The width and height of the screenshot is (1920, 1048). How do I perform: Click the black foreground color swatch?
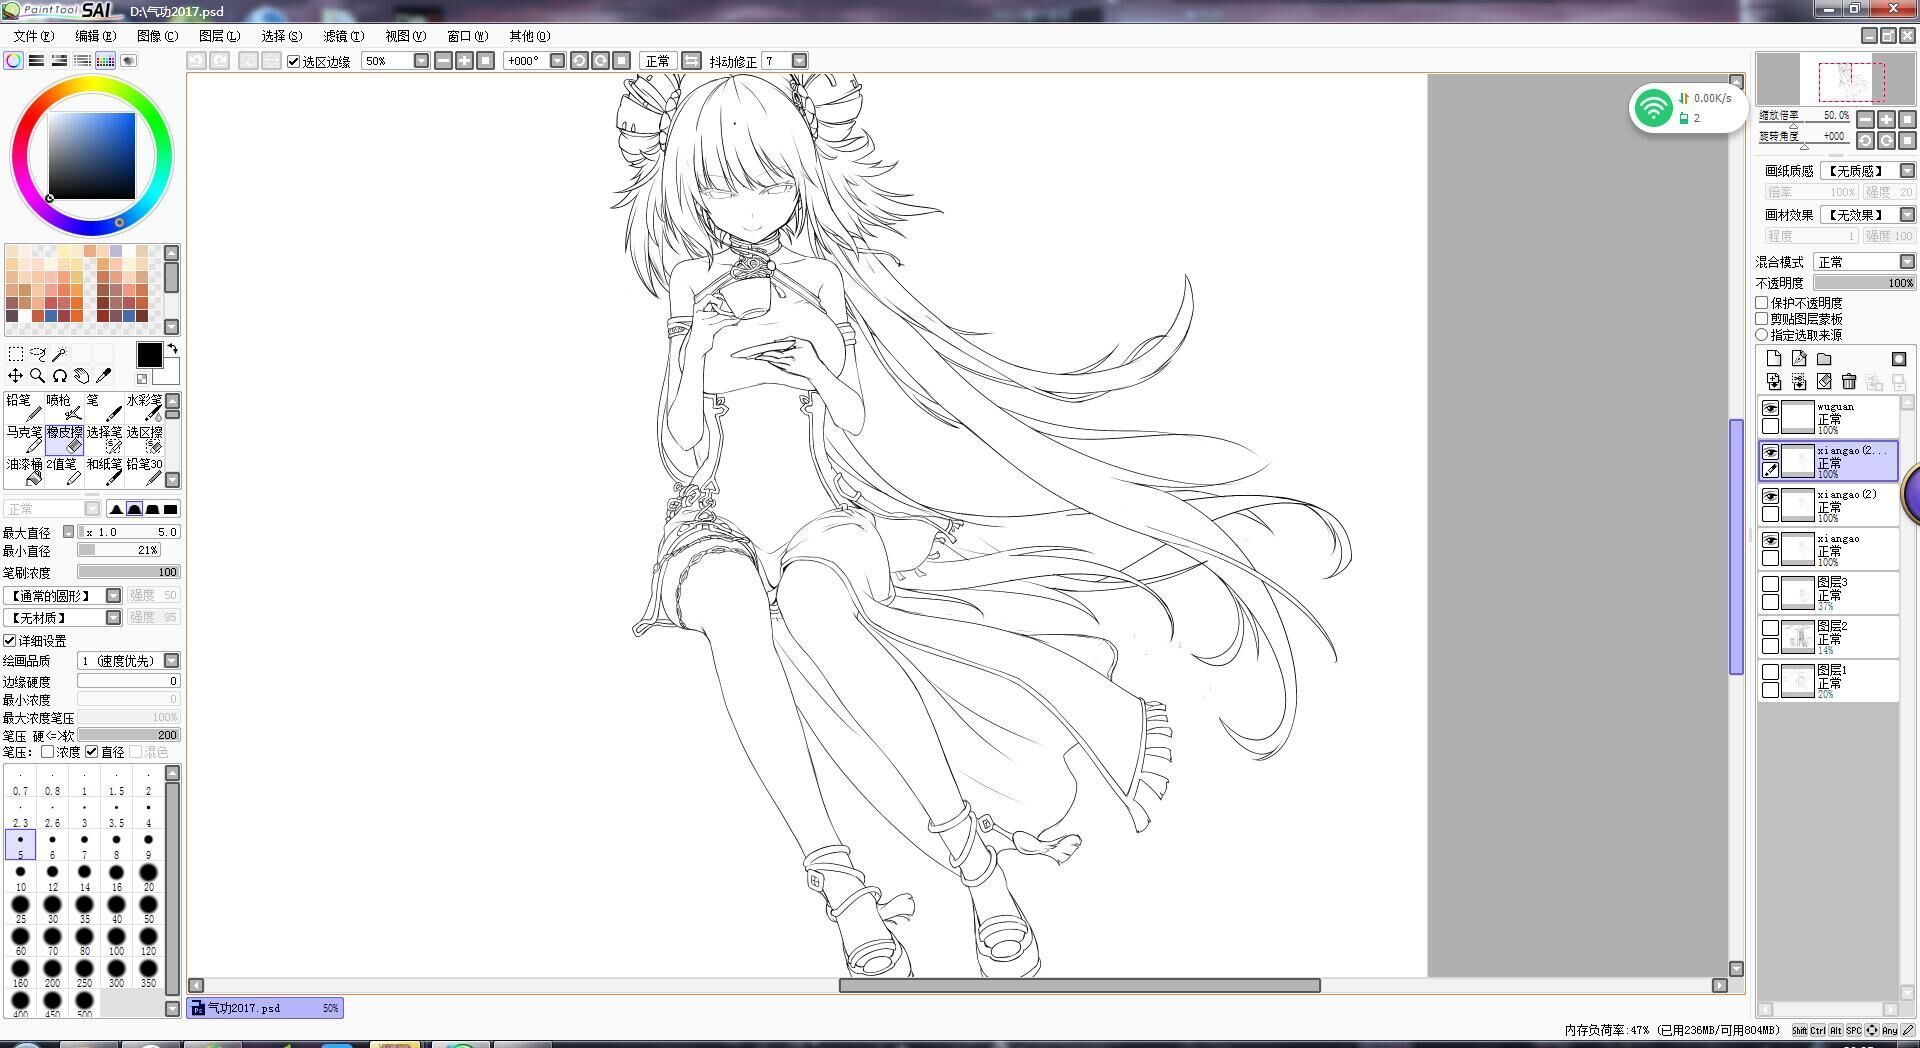point(149,355)
